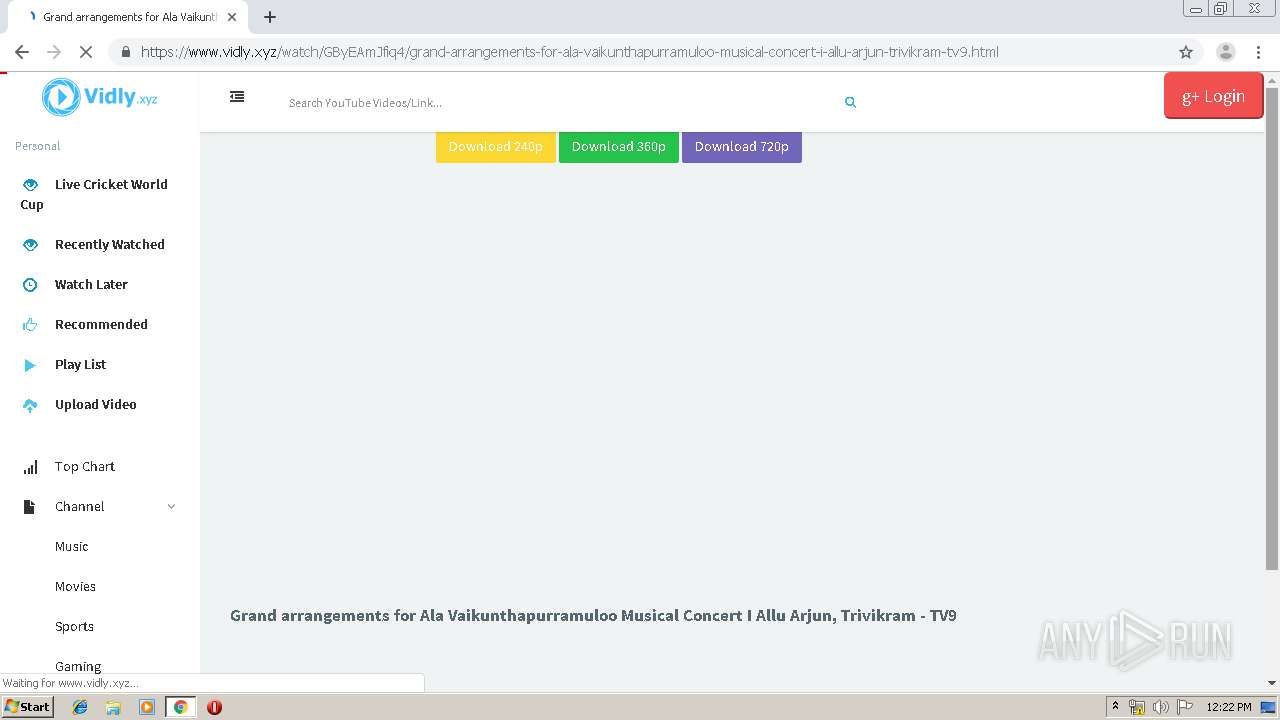Toggle the sidebar hamburger menu icon
Viewport: 1280px width, 720px height.
pyautogui.click(x=237, y=97)
